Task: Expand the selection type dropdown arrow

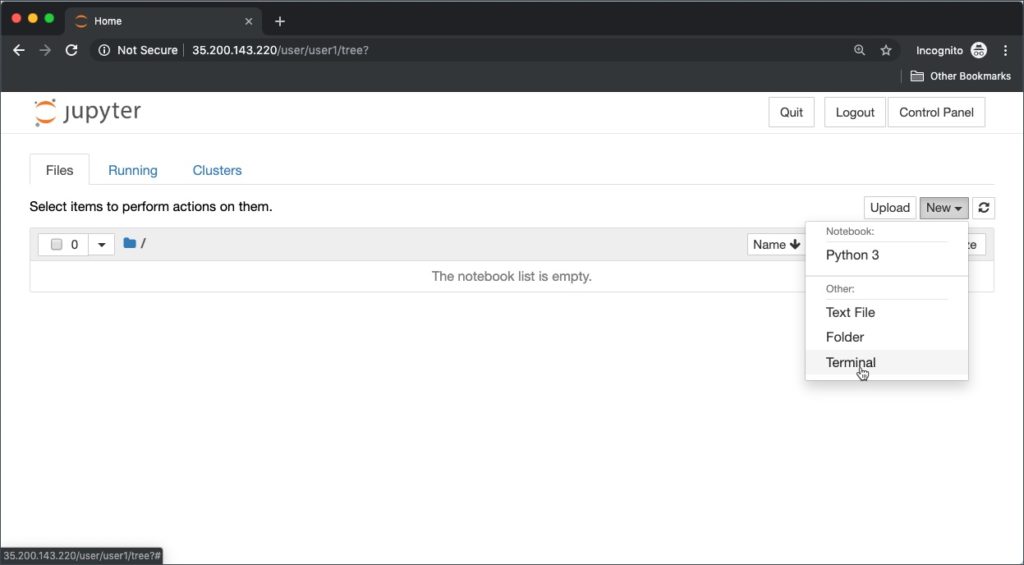Action: tap(101, 245)
